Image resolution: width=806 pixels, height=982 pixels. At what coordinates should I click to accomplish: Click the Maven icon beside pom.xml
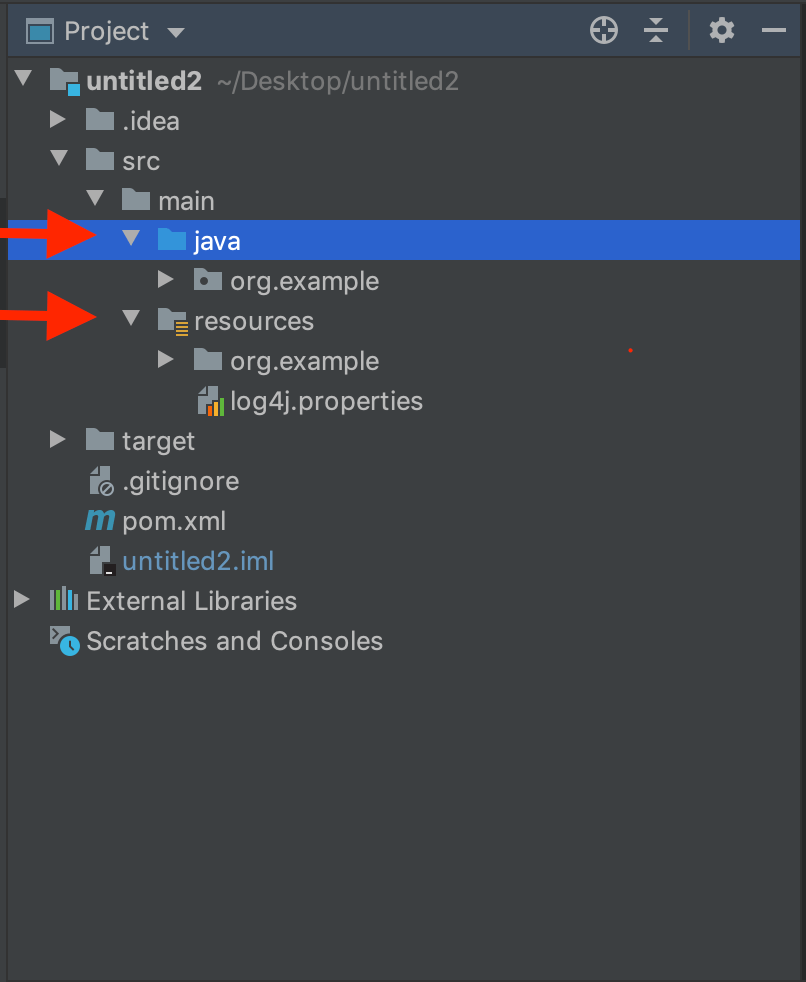click(x=99, y=520)
